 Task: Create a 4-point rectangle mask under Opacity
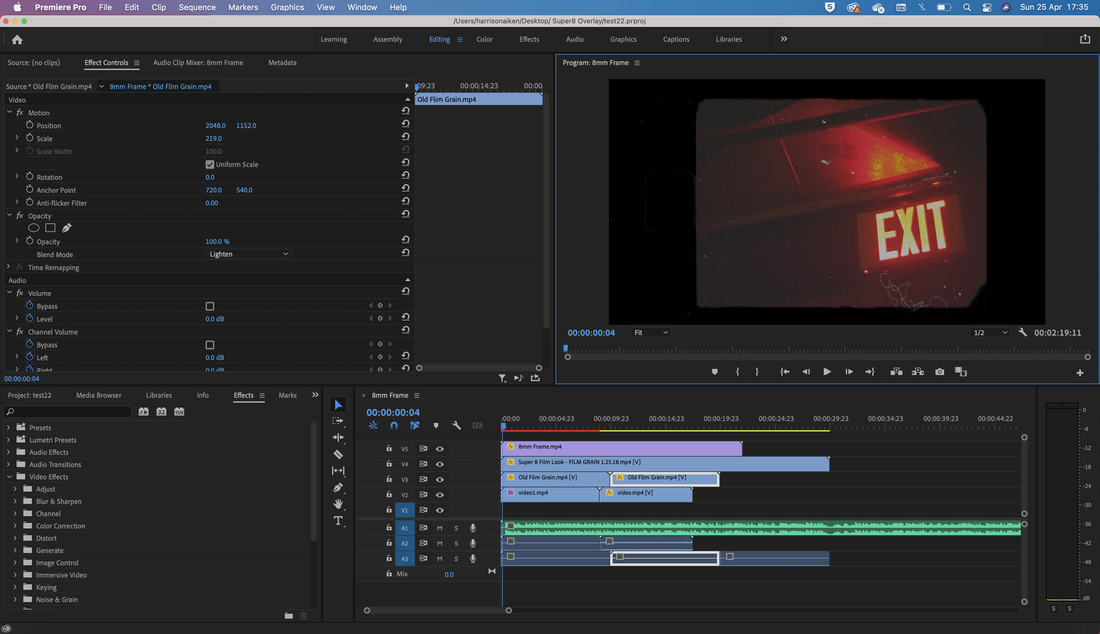(51, 228)
